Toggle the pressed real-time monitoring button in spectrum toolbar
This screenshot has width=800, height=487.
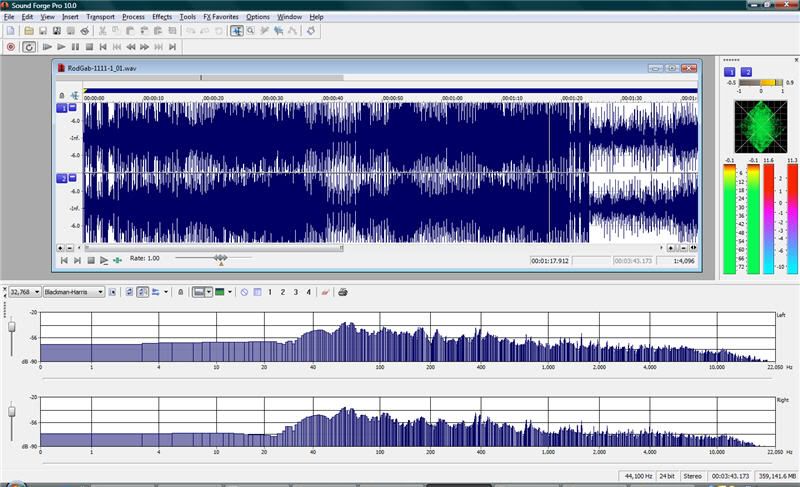click(142, 292)
